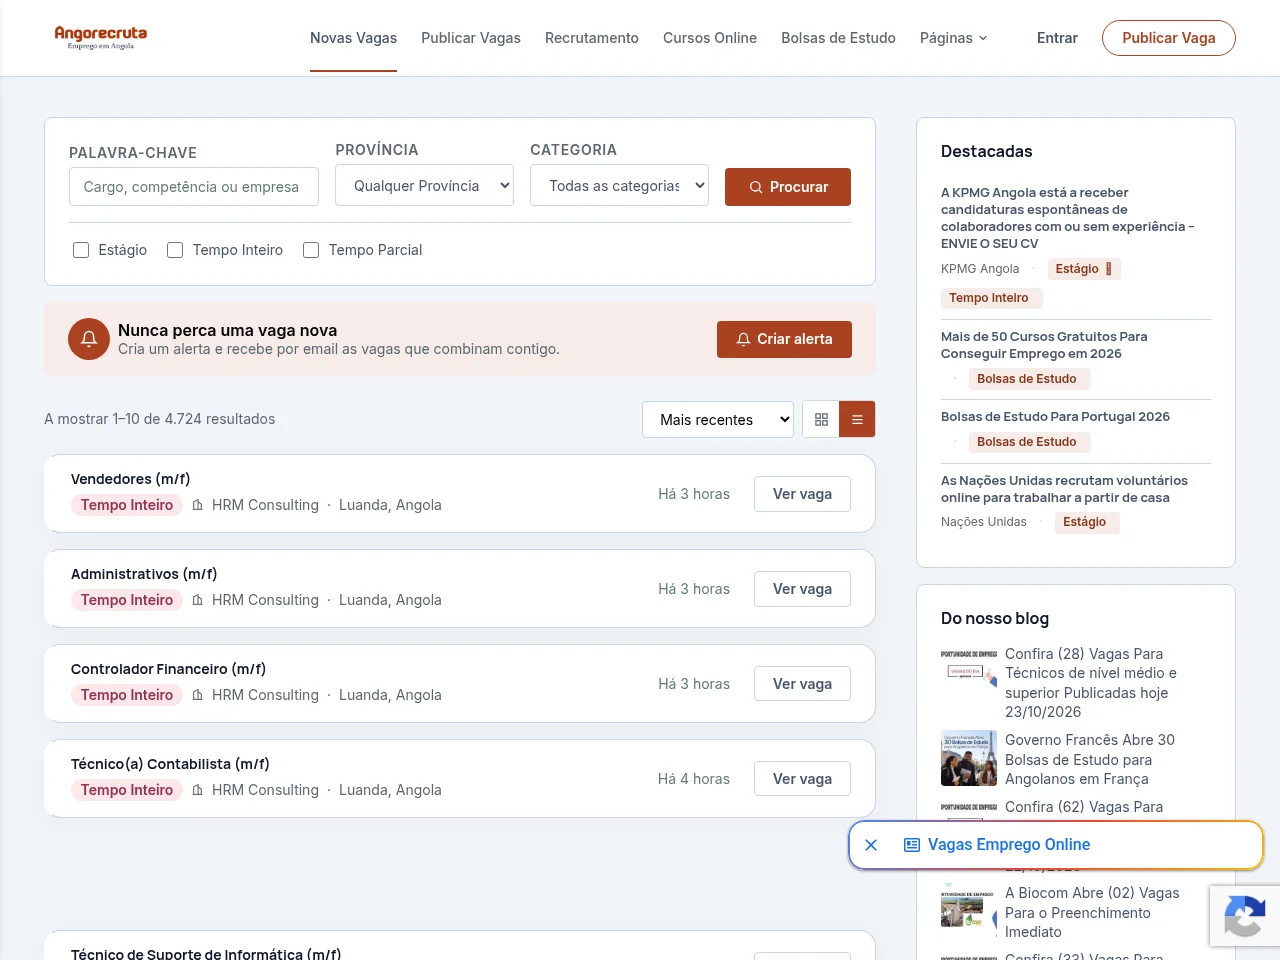Open the Cursos Online menu item
Screen dimensions: 1280x960
(710, 38)
